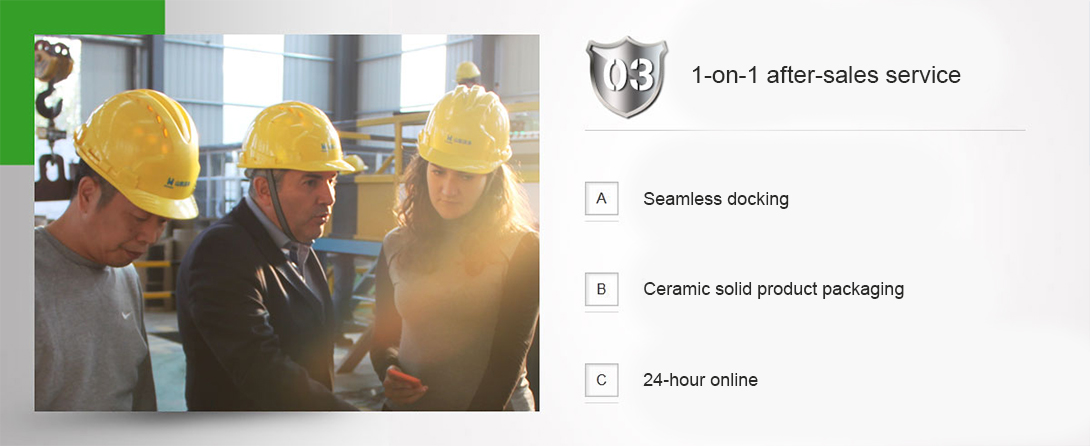This screenshot has width=1090, height=446.
Task: Click the green square corner block
Action: (x=82, y=82)
